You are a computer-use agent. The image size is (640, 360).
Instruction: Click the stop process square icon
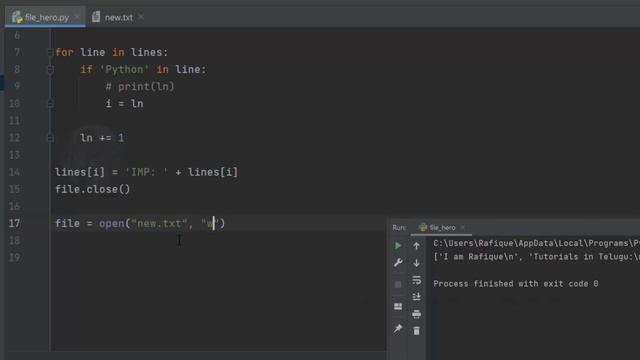pos(398,284)
